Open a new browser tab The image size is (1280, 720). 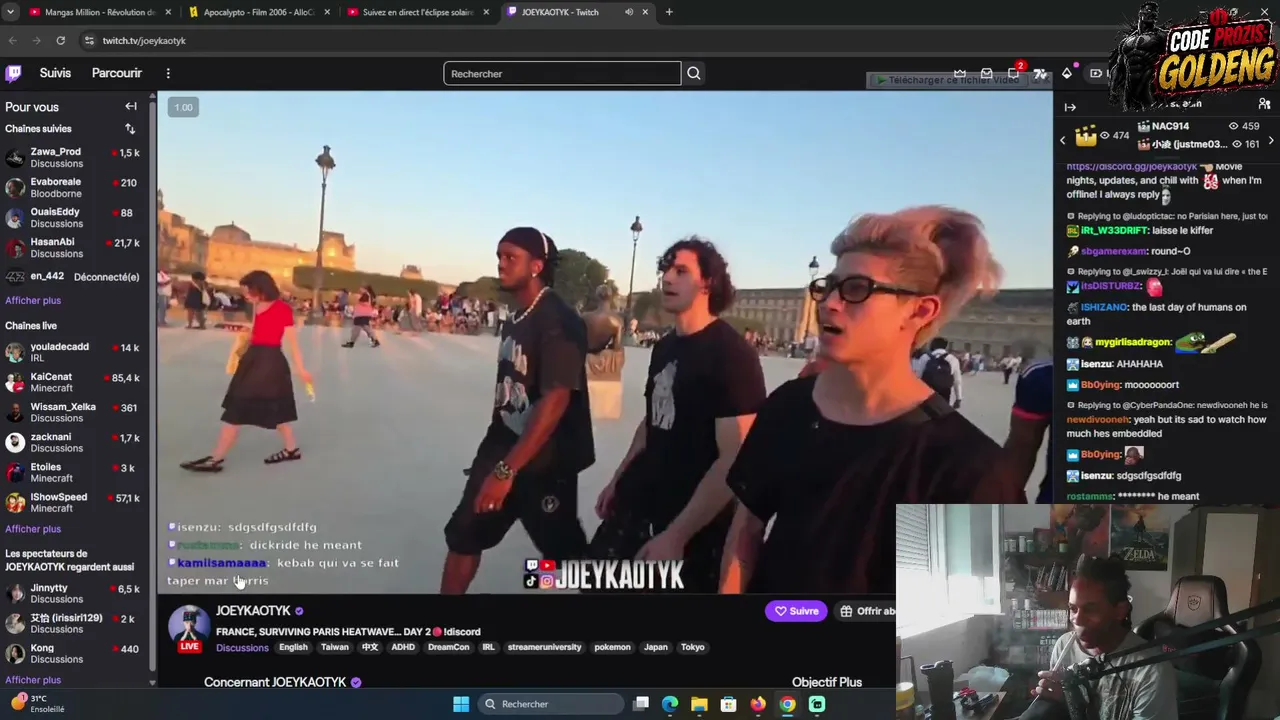point(669,12)
